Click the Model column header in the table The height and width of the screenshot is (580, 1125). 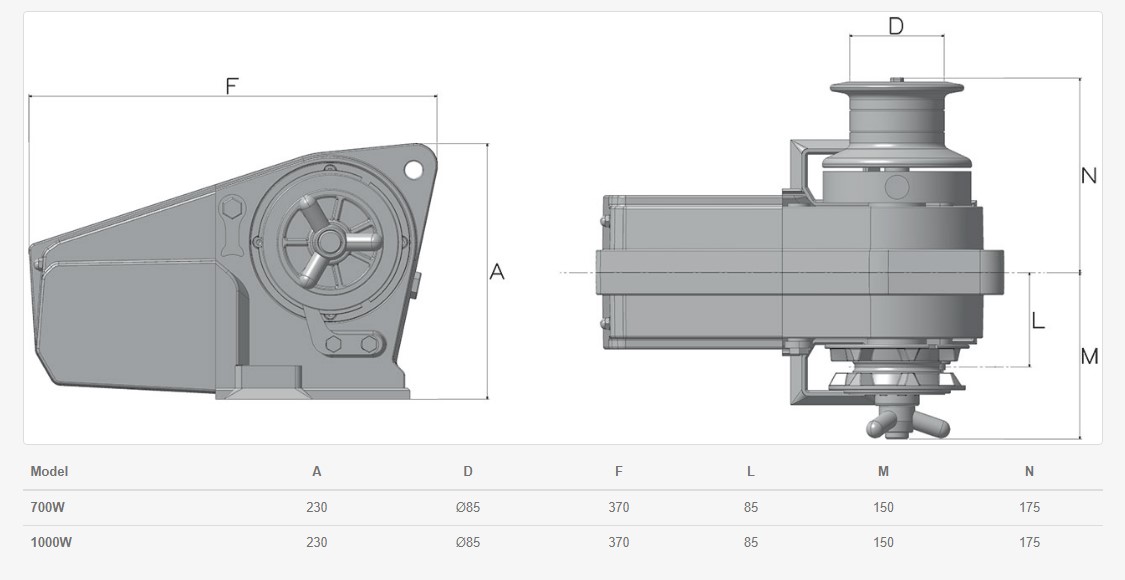tap(49, 472)
